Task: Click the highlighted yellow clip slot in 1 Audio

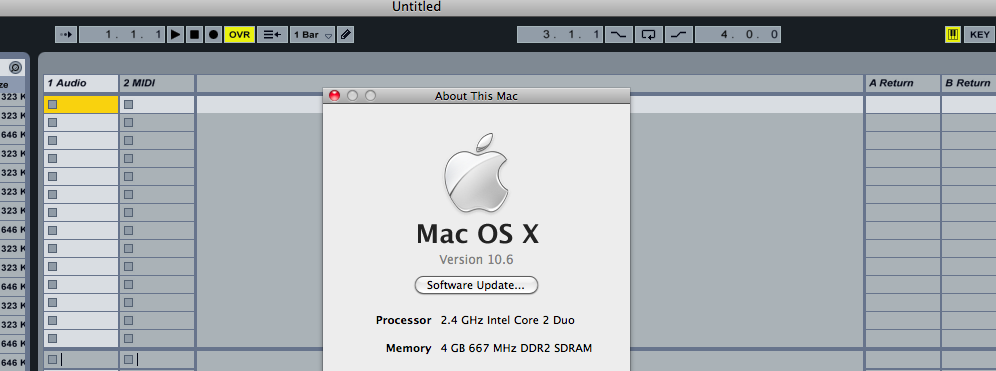Action: [x=81, y=104]
